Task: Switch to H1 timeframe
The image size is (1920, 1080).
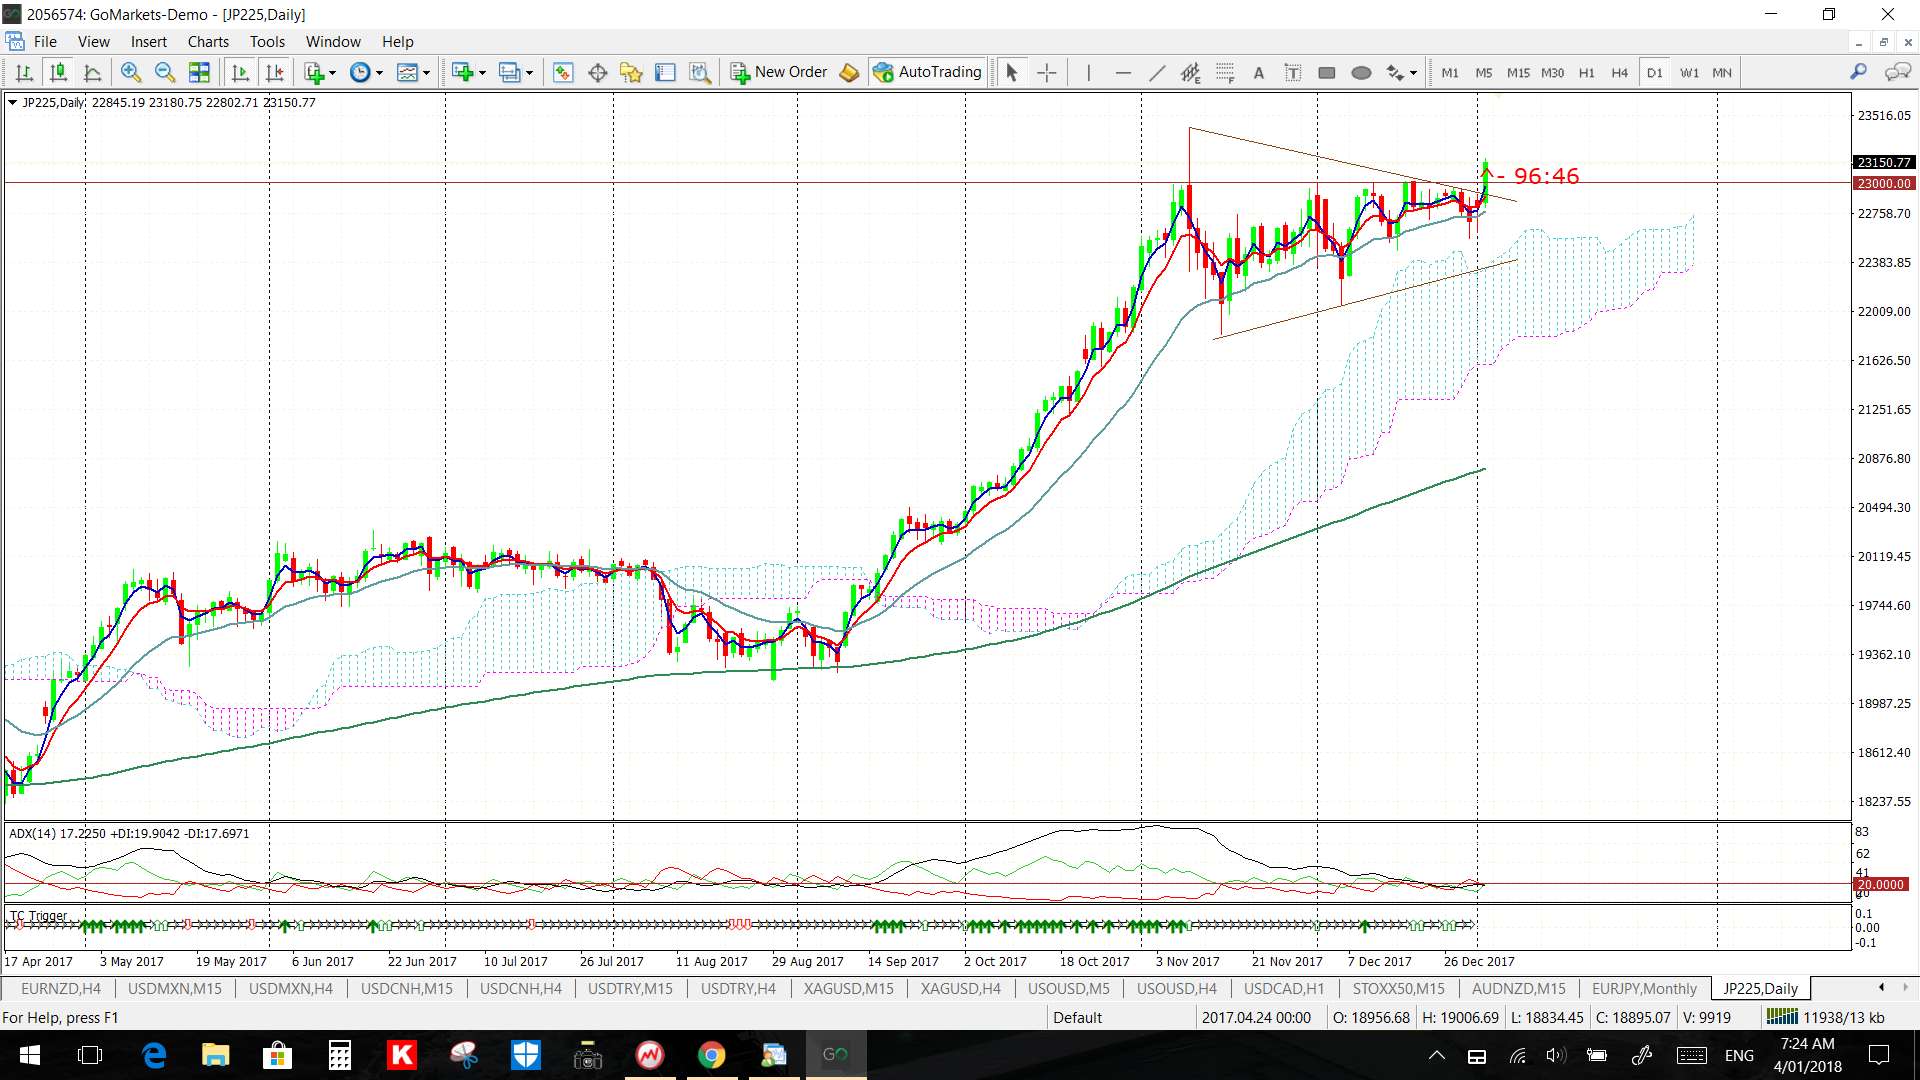Action: click(x=1586, y=72)
